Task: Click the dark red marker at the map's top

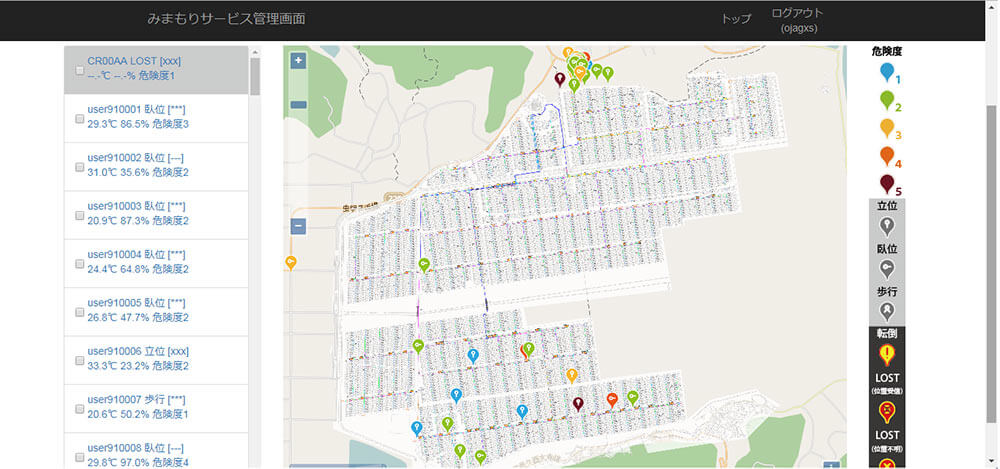Action: (559, 79)
